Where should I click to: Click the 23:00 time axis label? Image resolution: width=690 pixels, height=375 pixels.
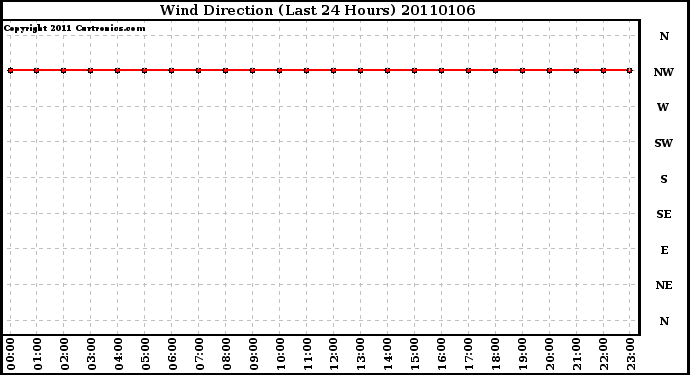631,354
